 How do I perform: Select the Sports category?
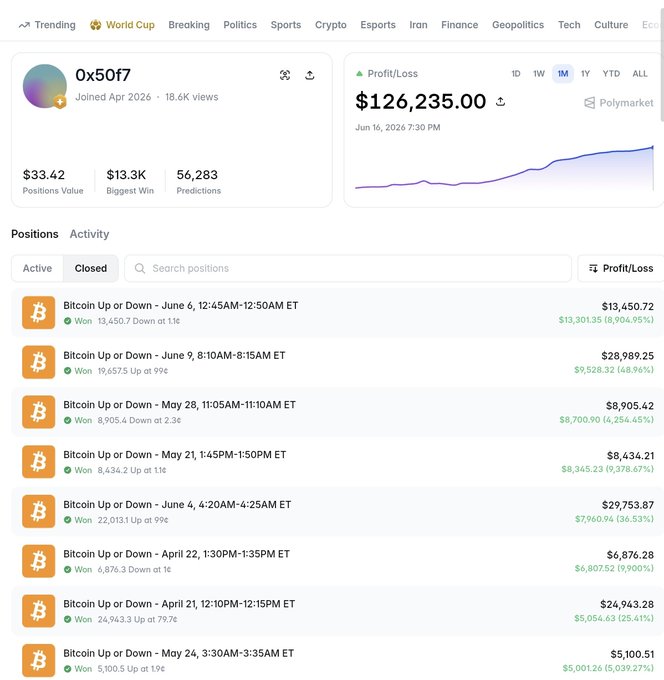pos(286,25)
